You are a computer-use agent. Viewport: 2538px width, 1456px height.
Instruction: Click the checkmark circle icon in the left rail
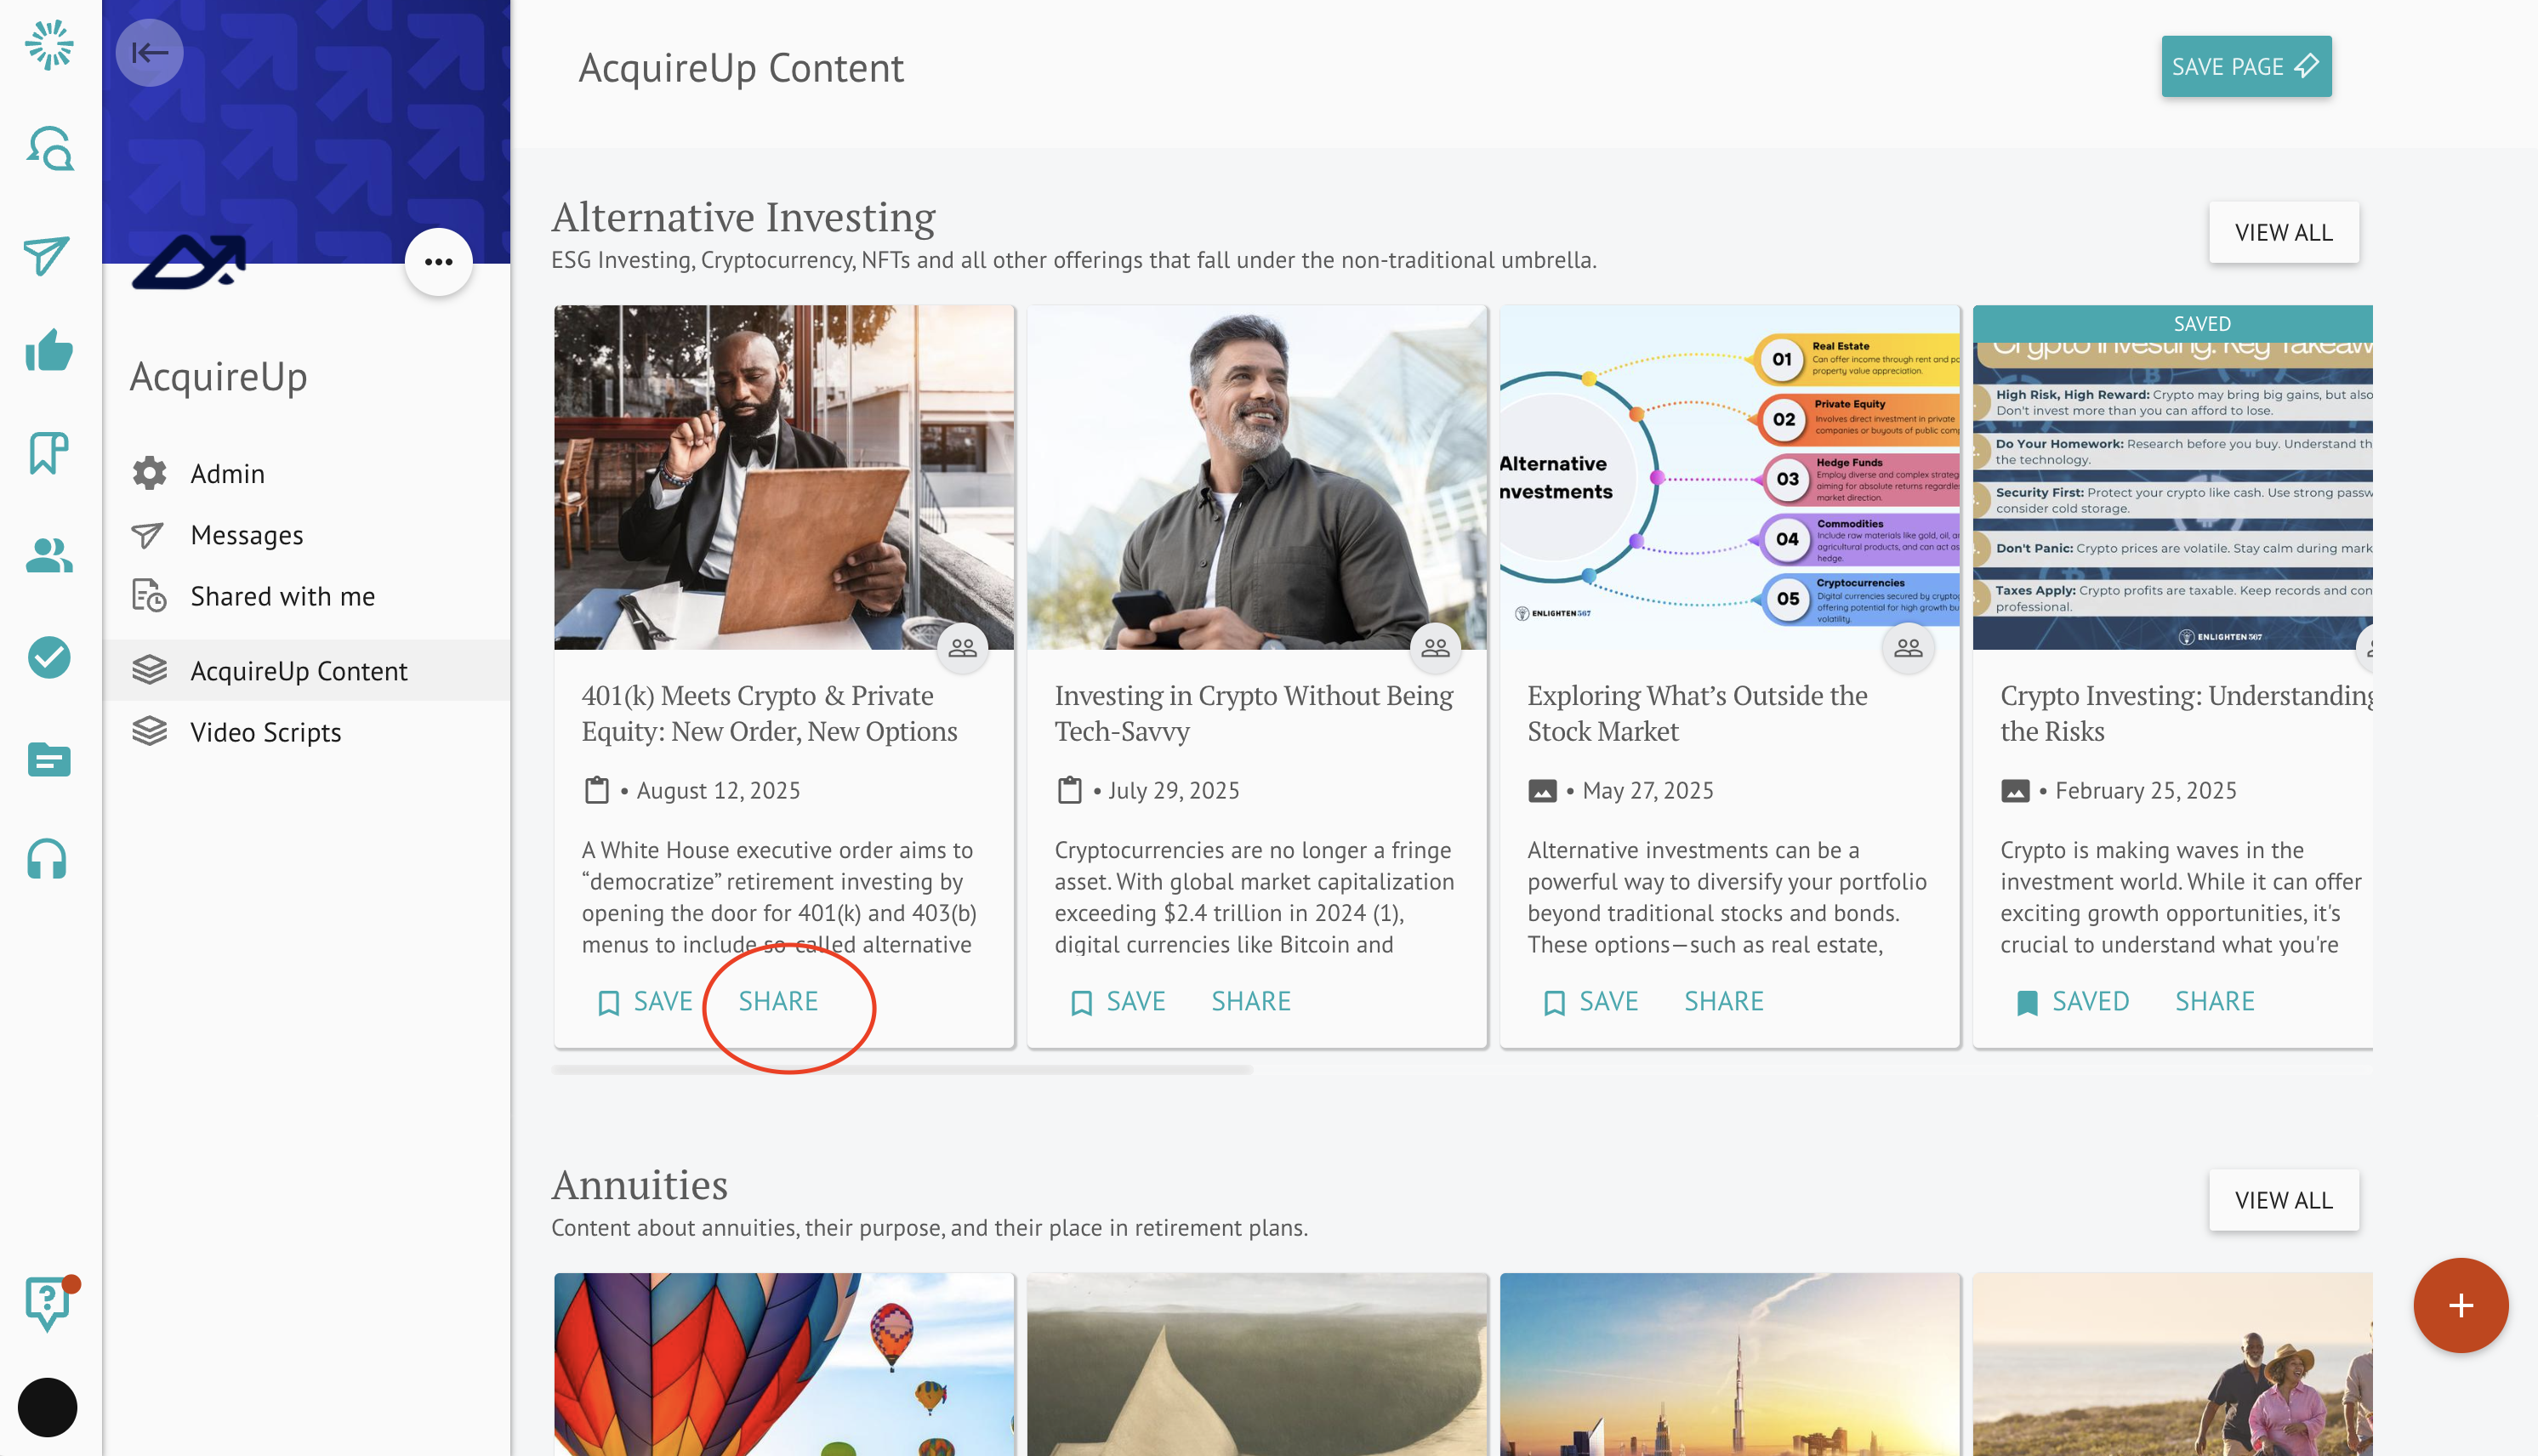[x=49, y=657]
